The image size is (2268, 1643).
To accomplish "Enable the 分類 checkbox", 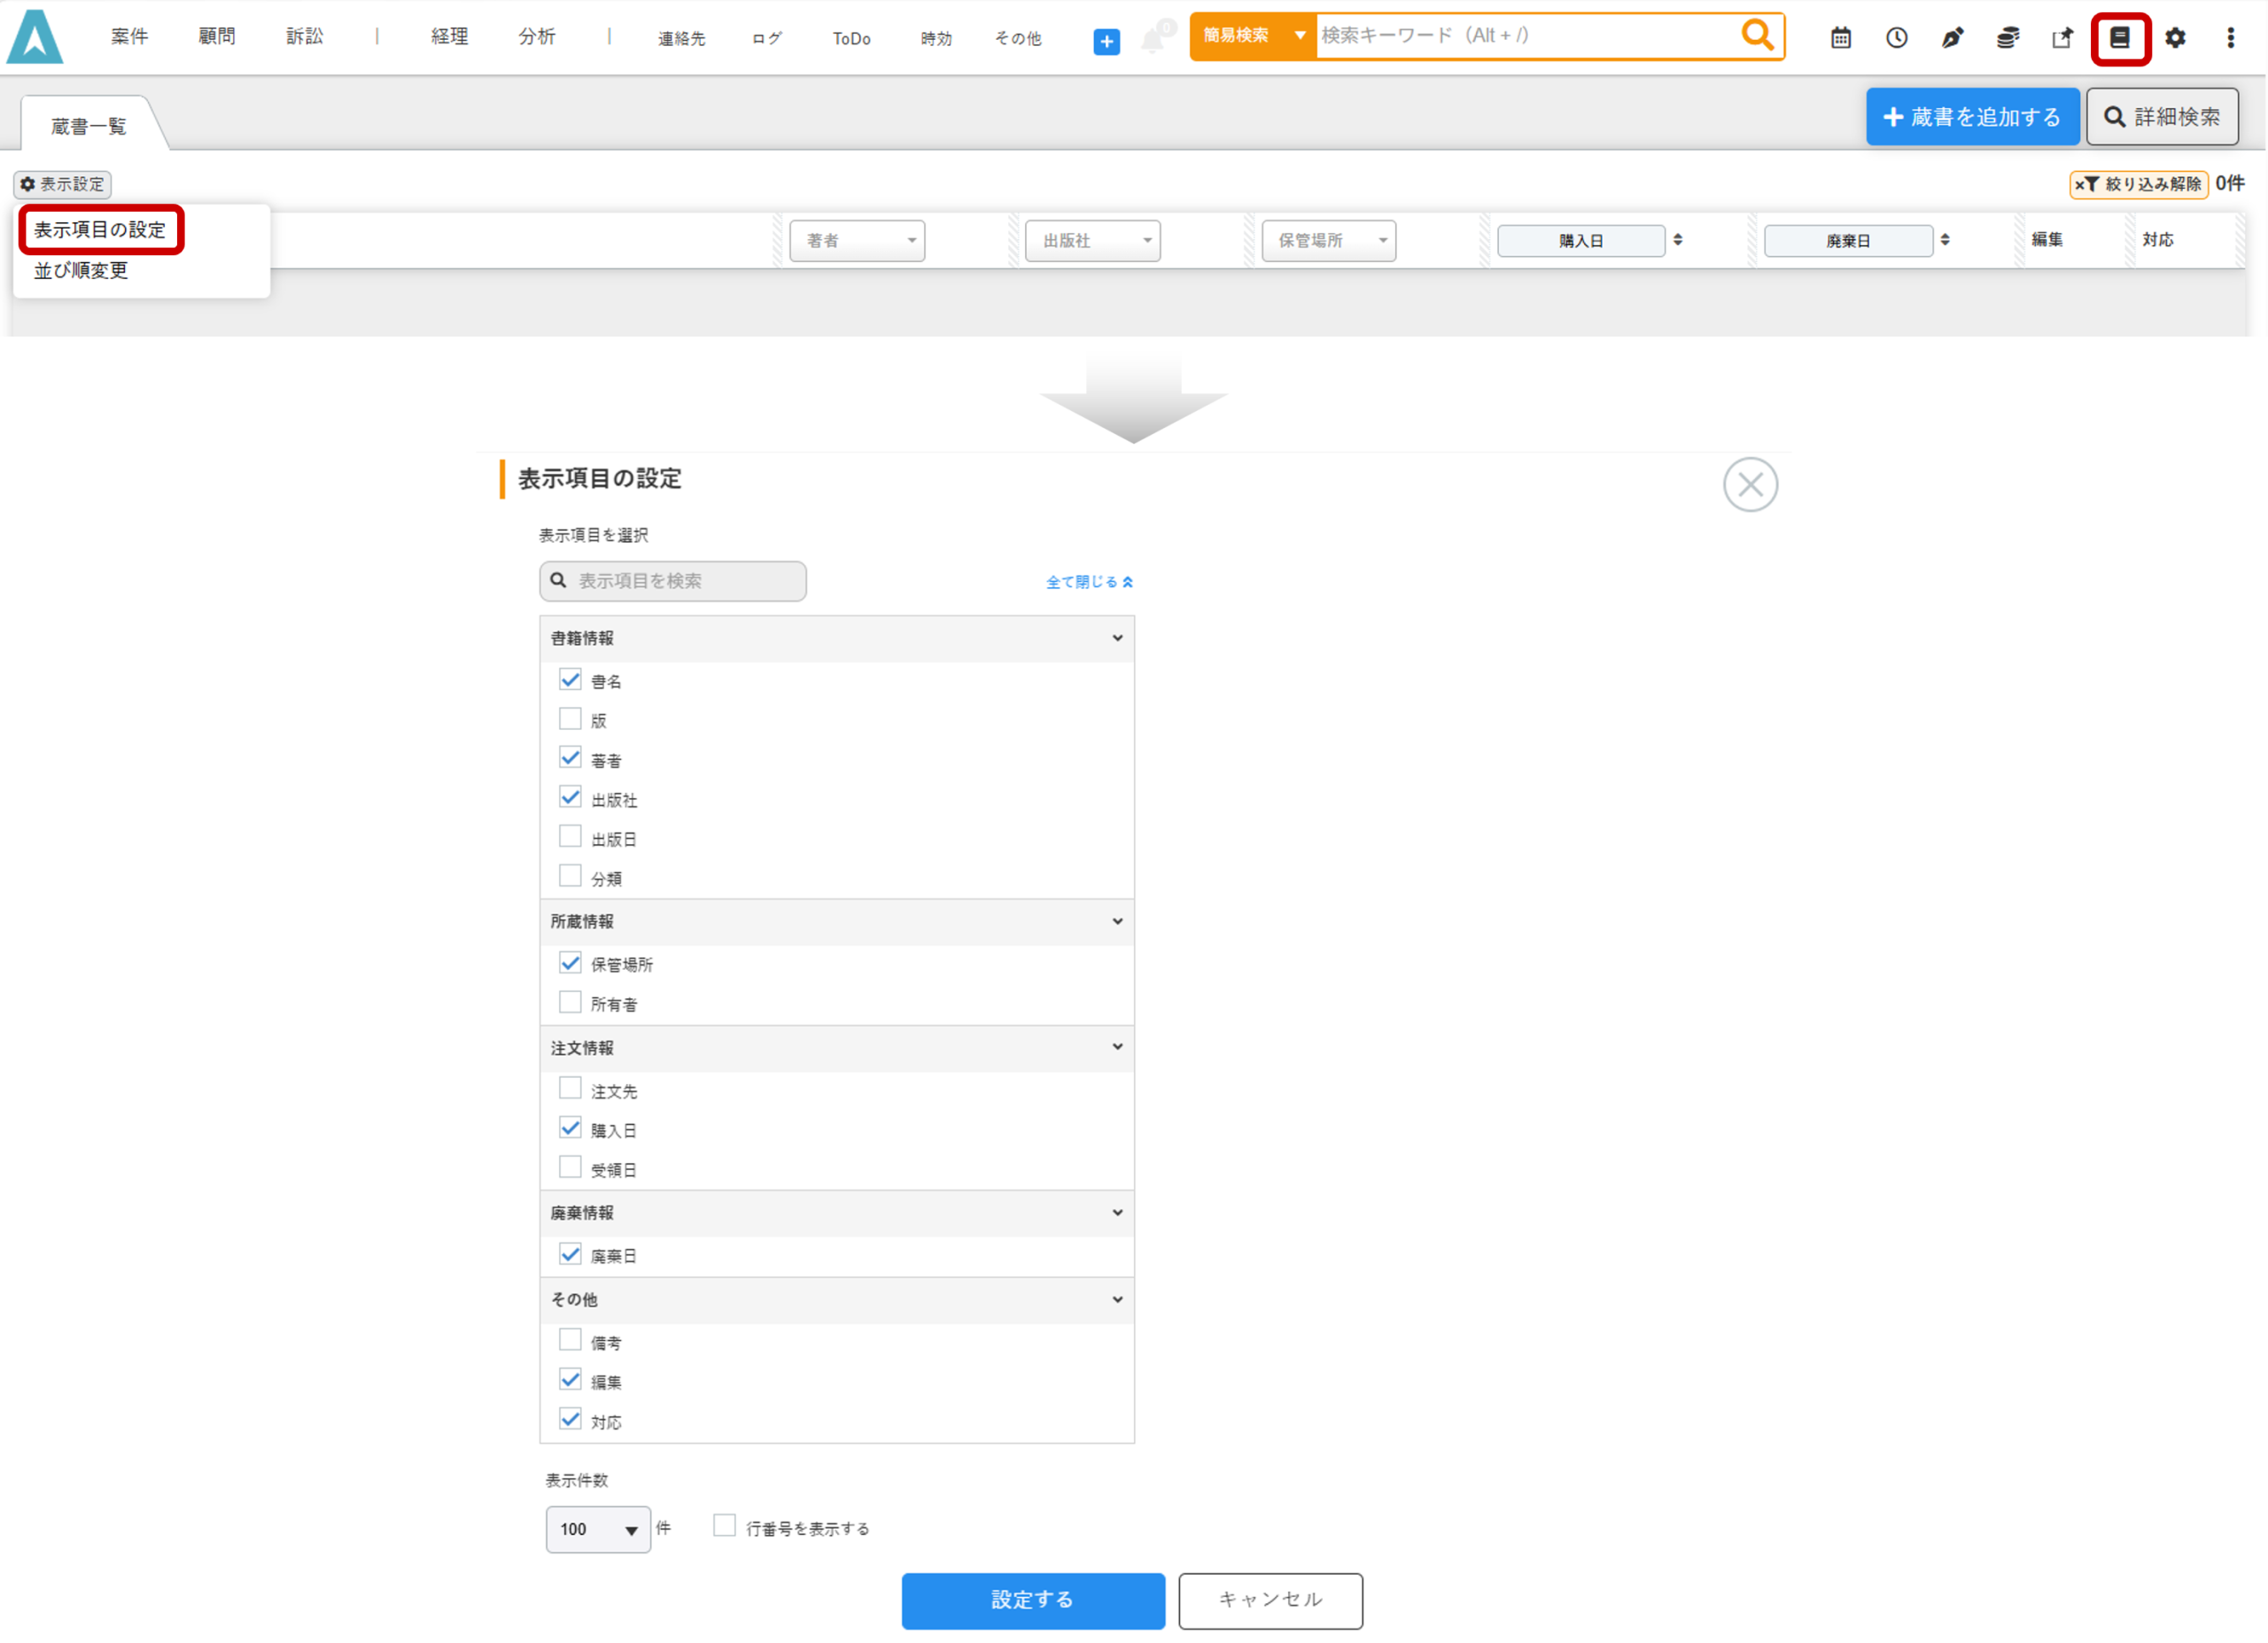I will 570,877.
